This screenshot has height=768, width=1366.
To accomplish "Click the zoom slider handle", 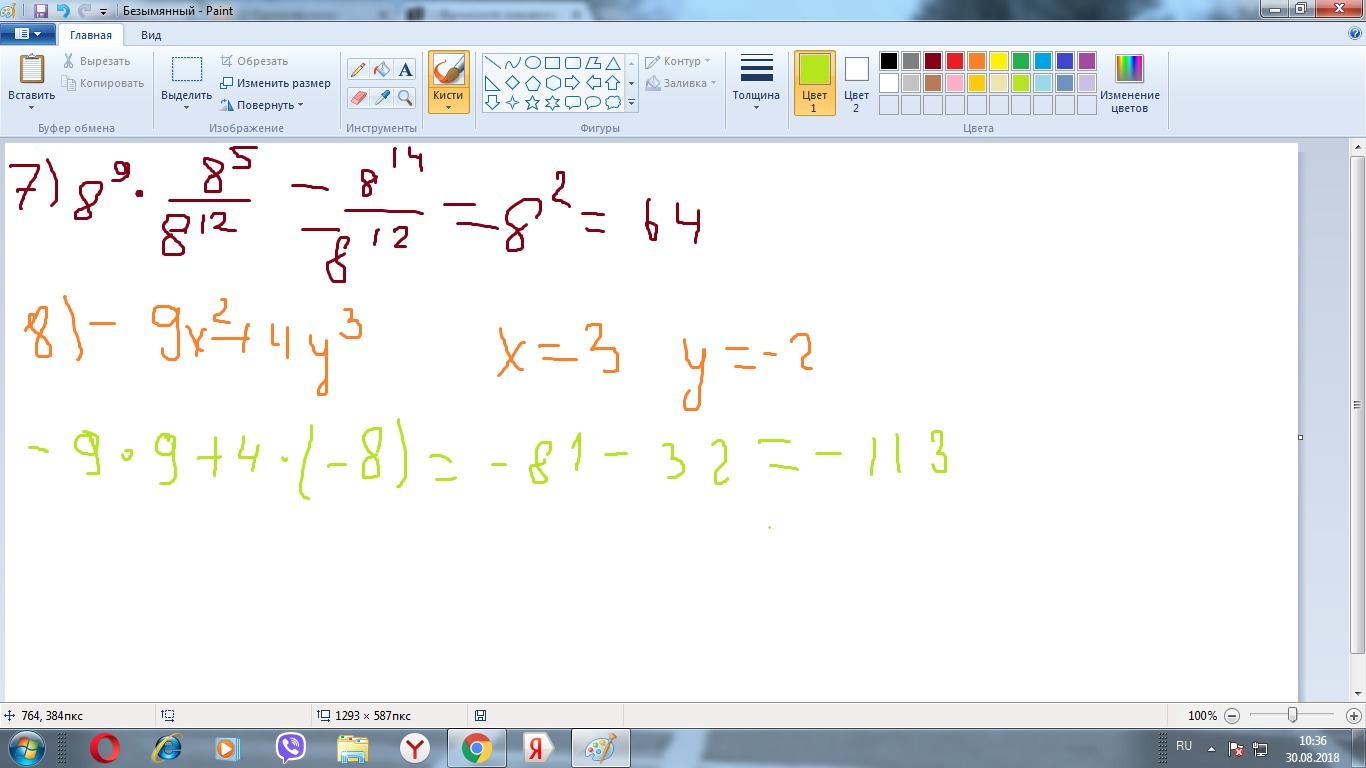I will (1293, 716).
